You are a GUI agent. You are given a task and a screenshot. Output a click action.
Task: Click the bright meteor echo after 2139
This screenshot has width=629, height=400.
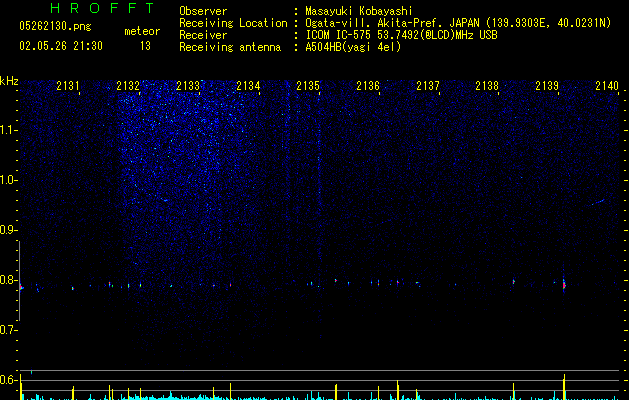point(564,285)
